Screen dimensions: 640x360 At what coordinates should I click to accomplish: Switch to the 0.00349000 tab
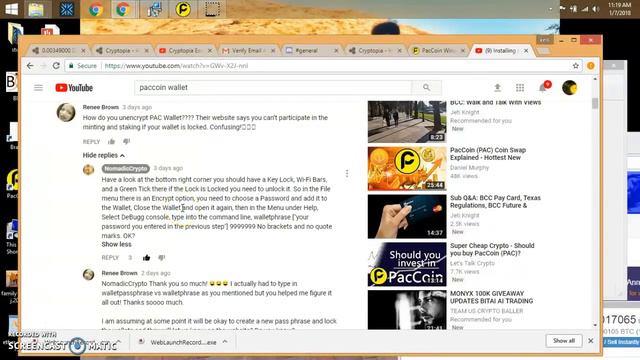click(57, 51)
